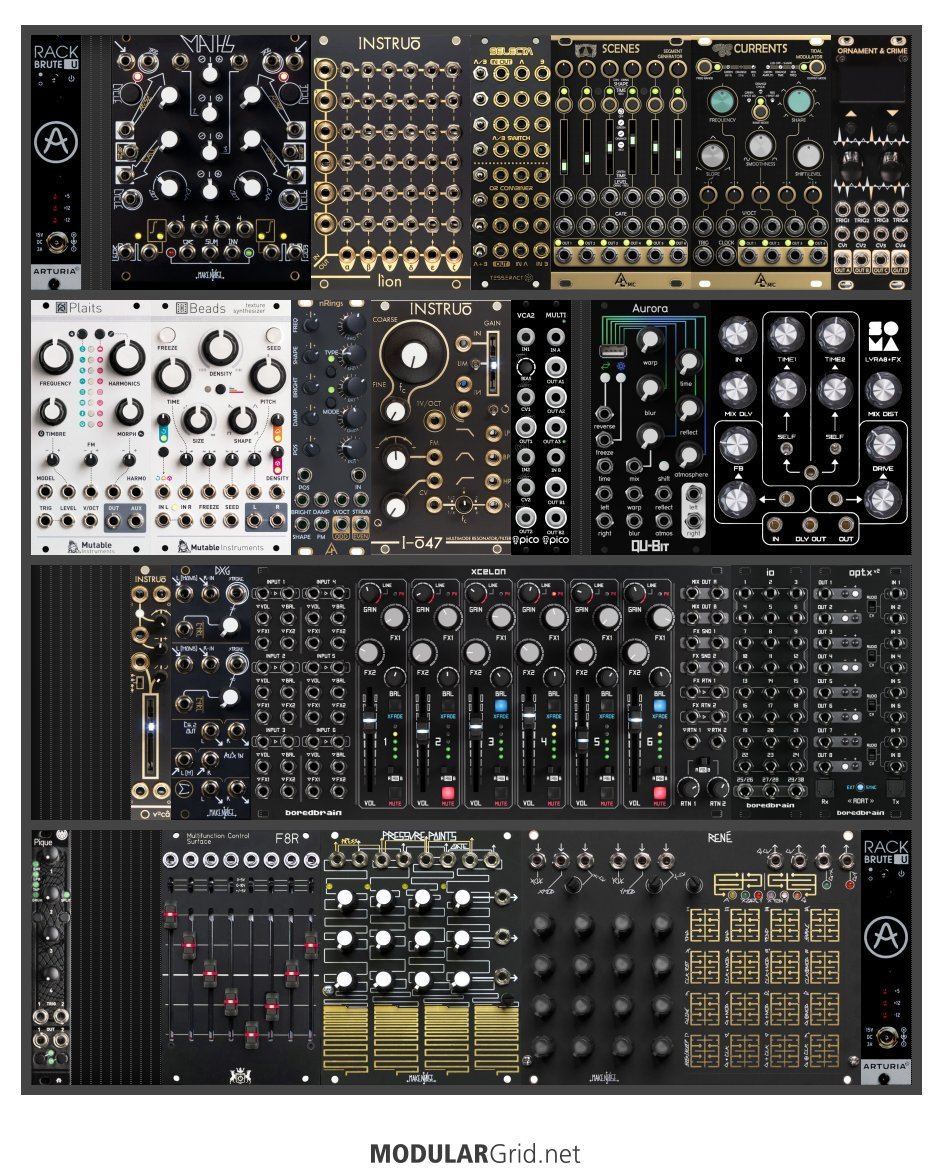Viewport: 952px width, 1175px height.
Task: Toggle the SEED button on Beads
Action: (x=274, y=335)
